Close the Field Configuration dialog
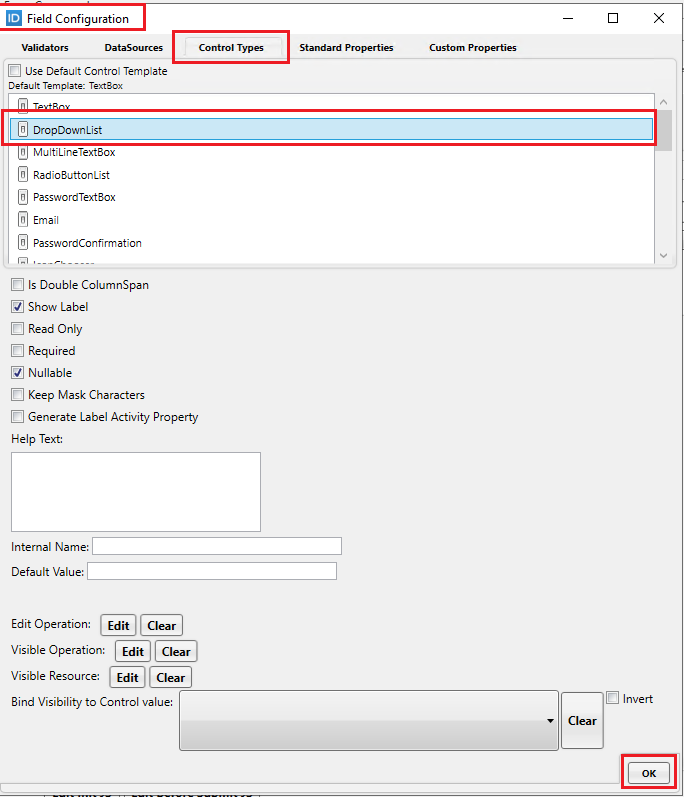The height and width of the screenshot is (797, 684). point(659,18)
